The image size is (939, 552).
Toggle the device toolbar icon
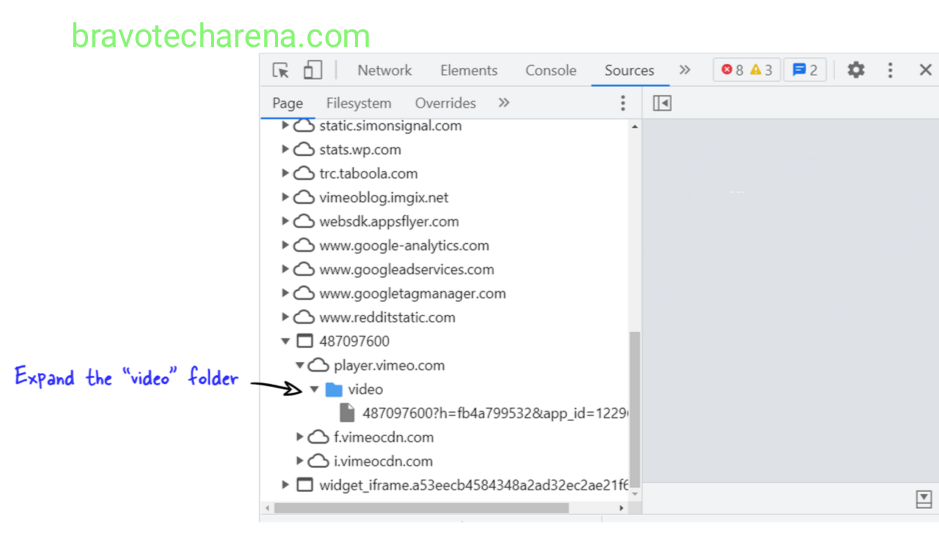tap(313, 70)
